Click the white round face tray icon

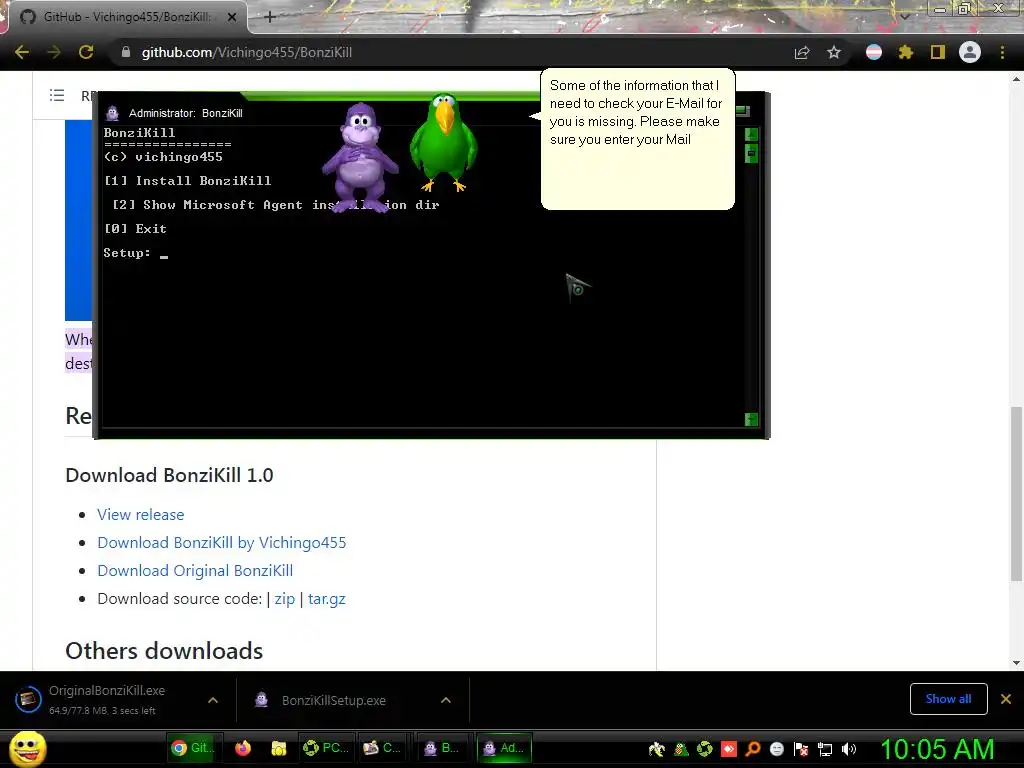tap(776, 749)
